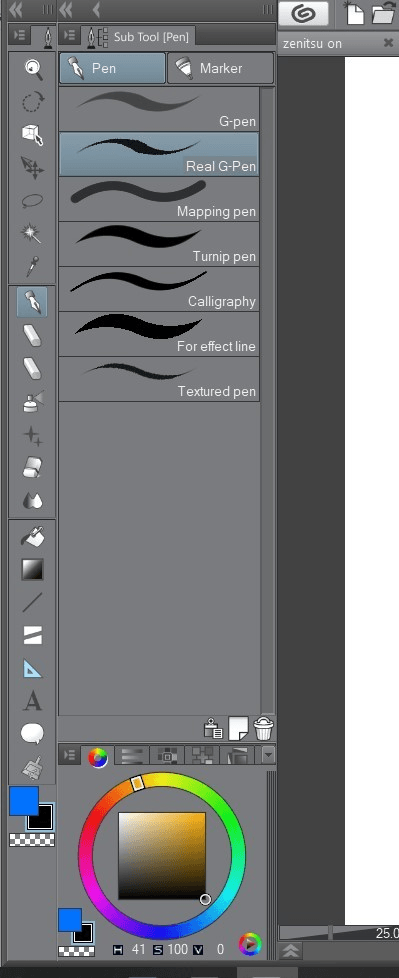Pick the Eyedropper tool
Viewport: 399px width, 978px height.
pos(32,266)
